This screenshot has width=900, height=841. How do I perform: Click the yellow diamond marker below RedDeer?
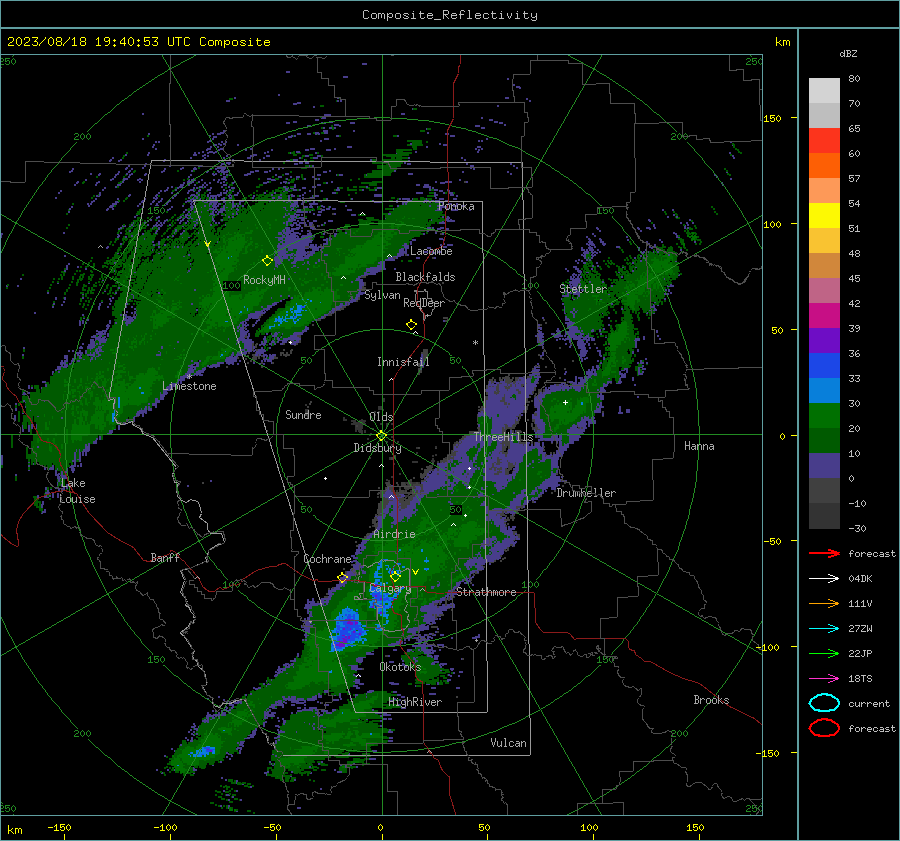(x=411, y=325)
